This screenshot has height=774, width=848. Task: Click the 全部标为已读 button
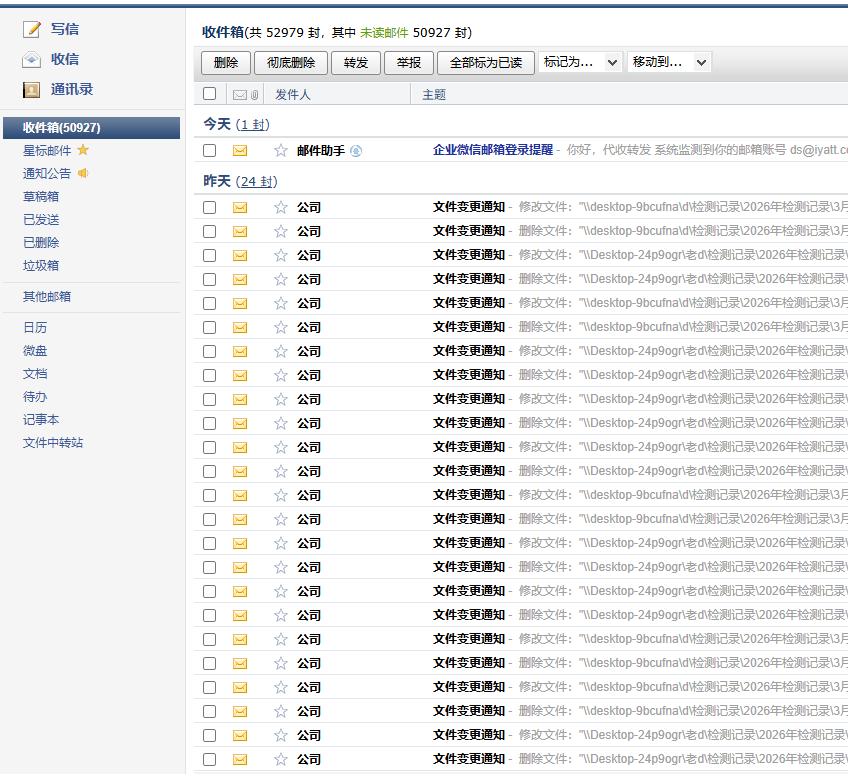coord(485,62)
